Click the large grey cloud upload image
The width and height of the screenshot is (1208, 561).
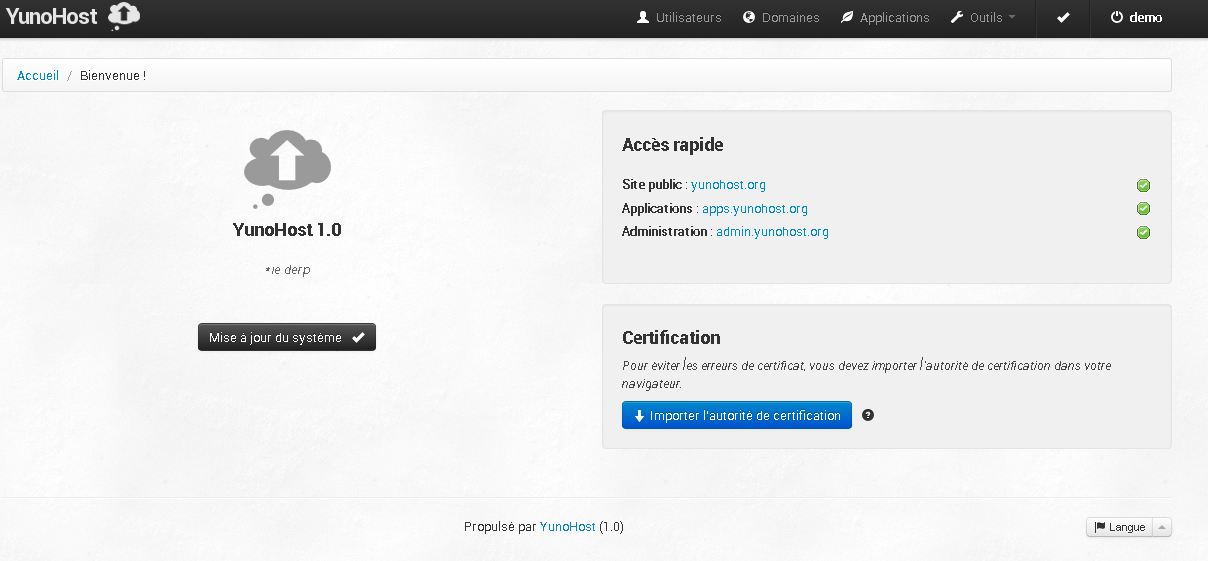point(287,168)
